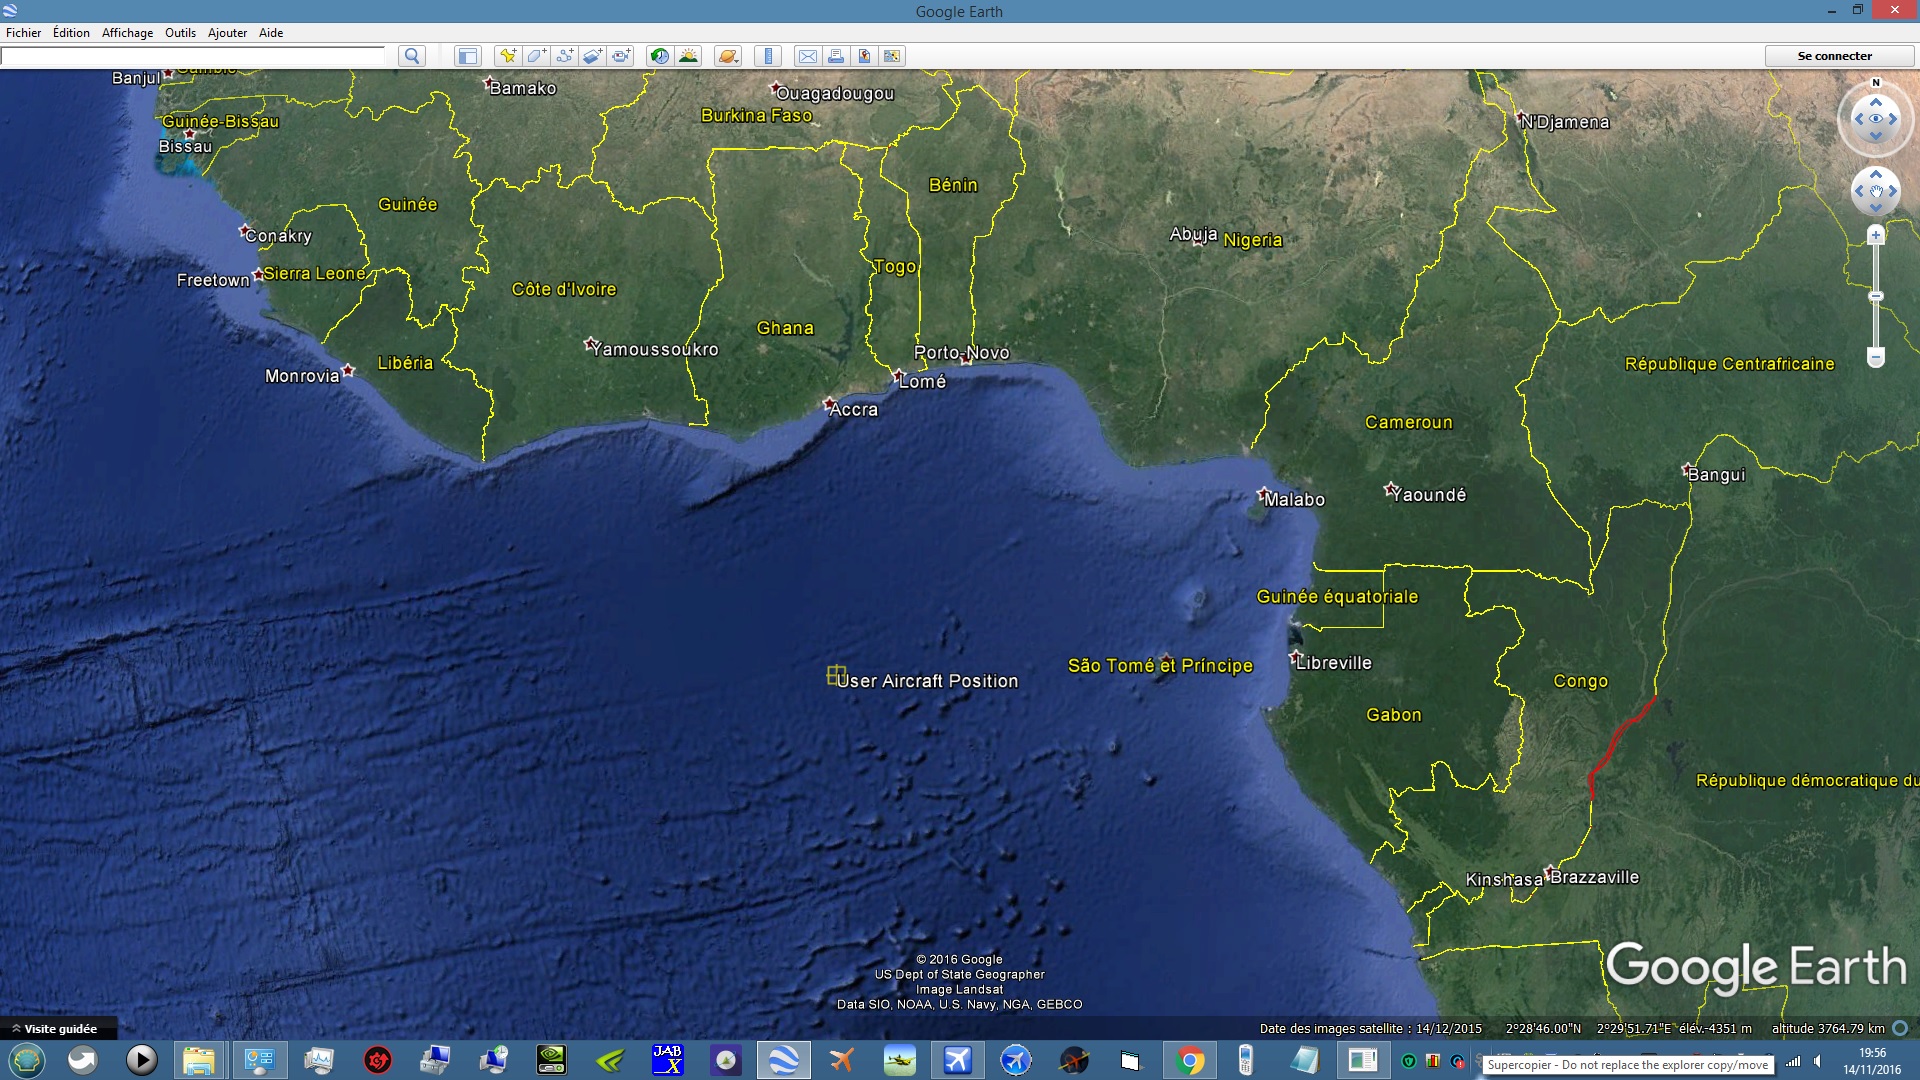Click the search magnifier button

pos(412,56)
